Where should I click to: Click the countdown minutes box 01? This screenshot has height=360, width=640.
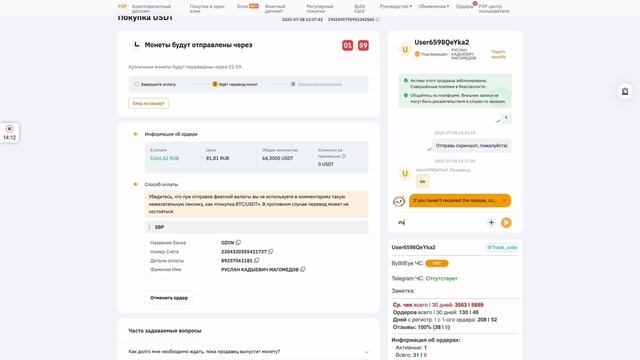[x=347, y=45]
